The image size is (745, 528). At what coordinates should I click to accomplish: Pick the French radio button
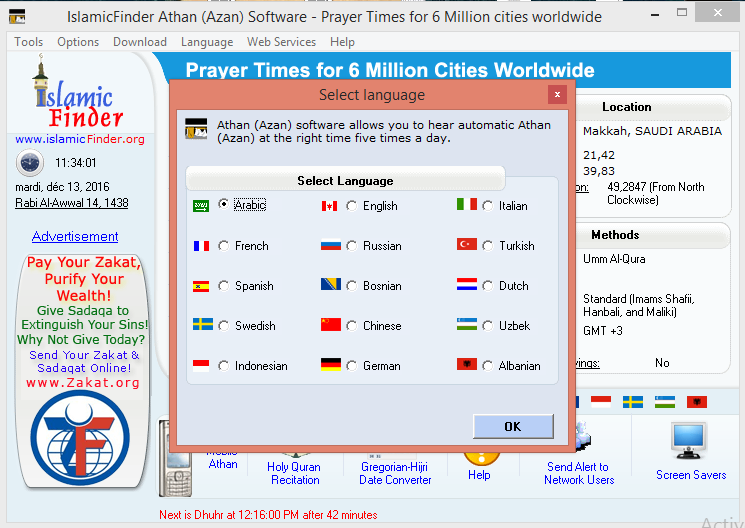click(x=223, y=246)
